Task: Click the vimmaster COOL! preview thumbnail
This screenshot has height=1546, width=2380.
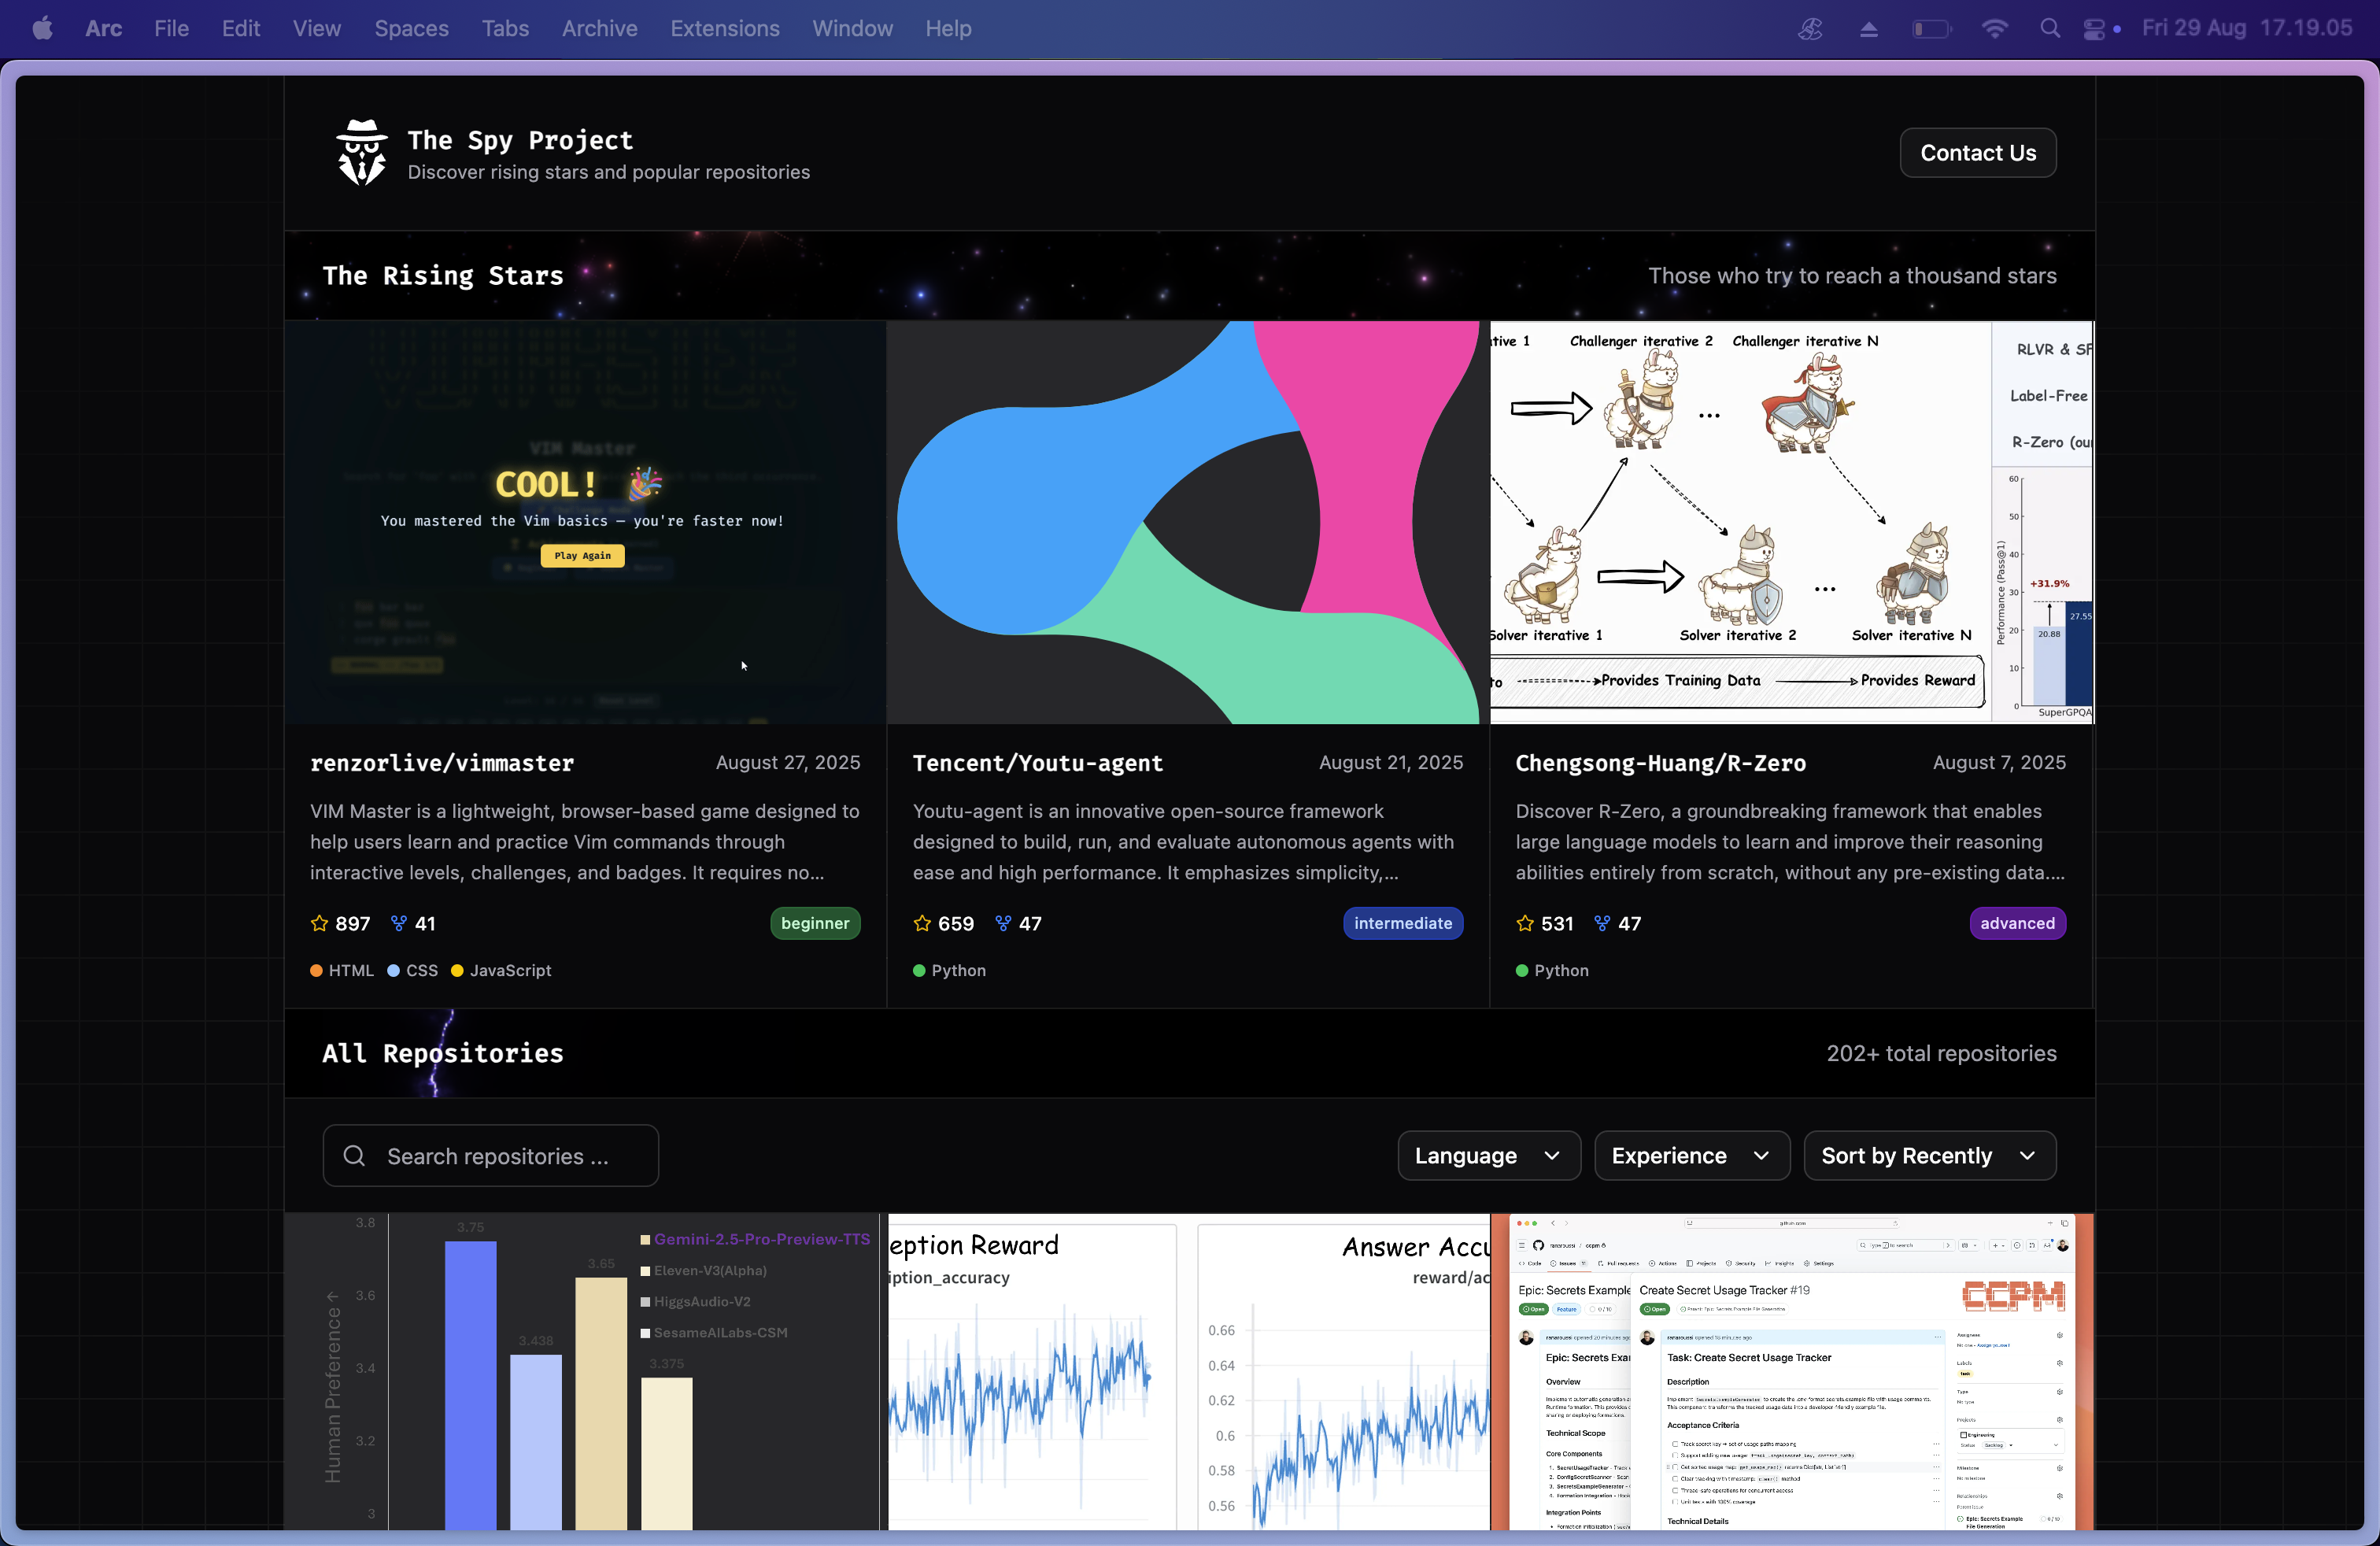Action: (x=585, y=522)
